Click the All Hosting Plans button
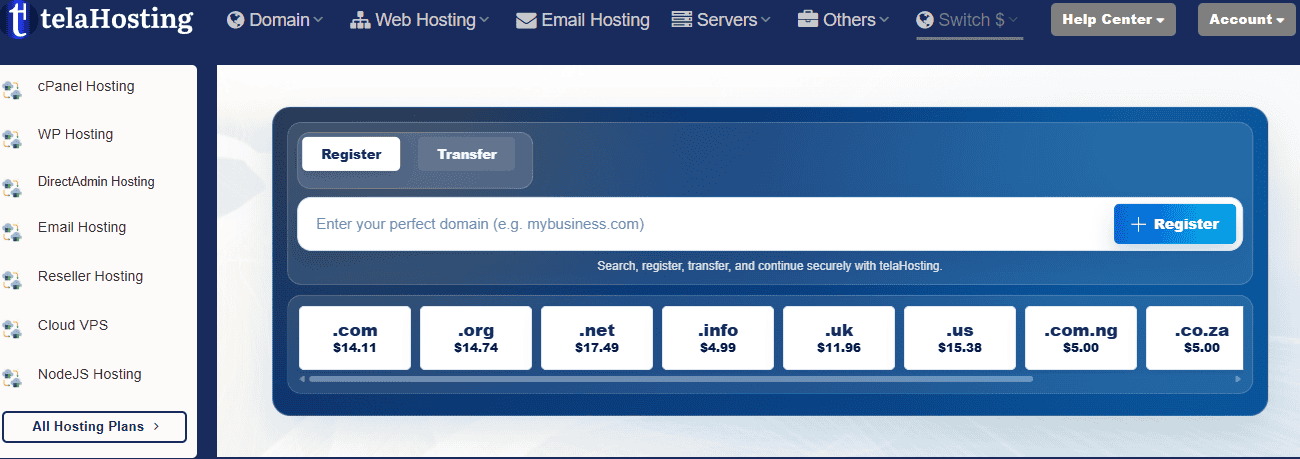 tap(95, 426)
